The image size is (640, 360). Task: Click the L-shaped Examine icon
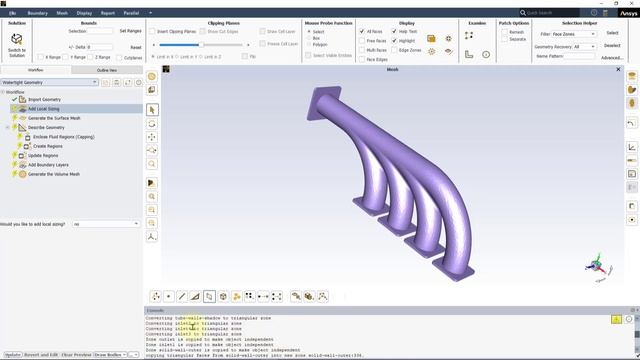[469, 54]
